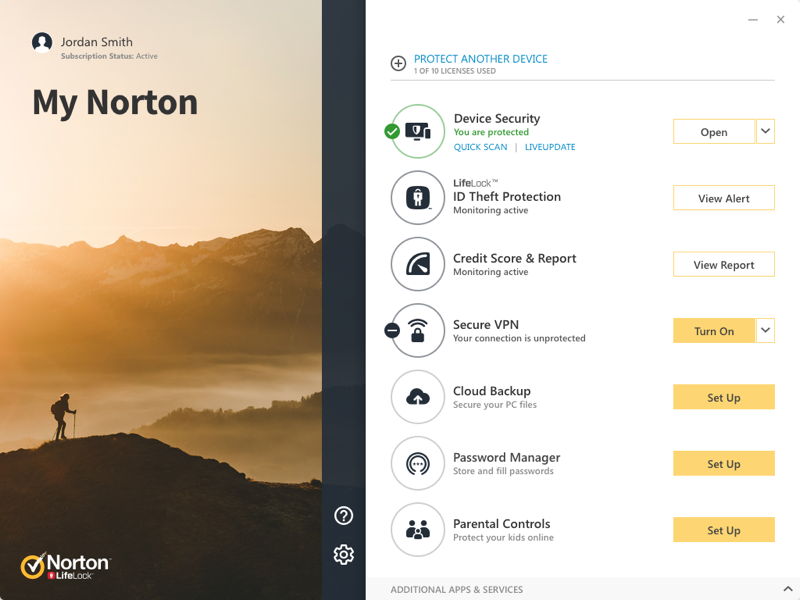Run a Quick Scan
The image size is (800, 600).
click(481, 147)
